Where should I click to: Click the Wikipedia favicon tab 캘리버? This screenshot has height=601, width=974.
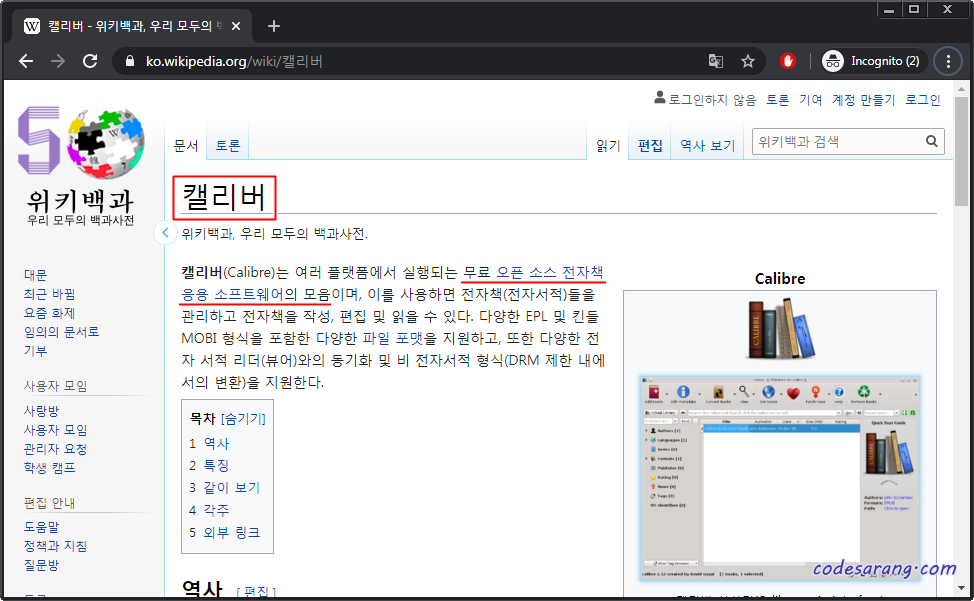click(130, 26)
